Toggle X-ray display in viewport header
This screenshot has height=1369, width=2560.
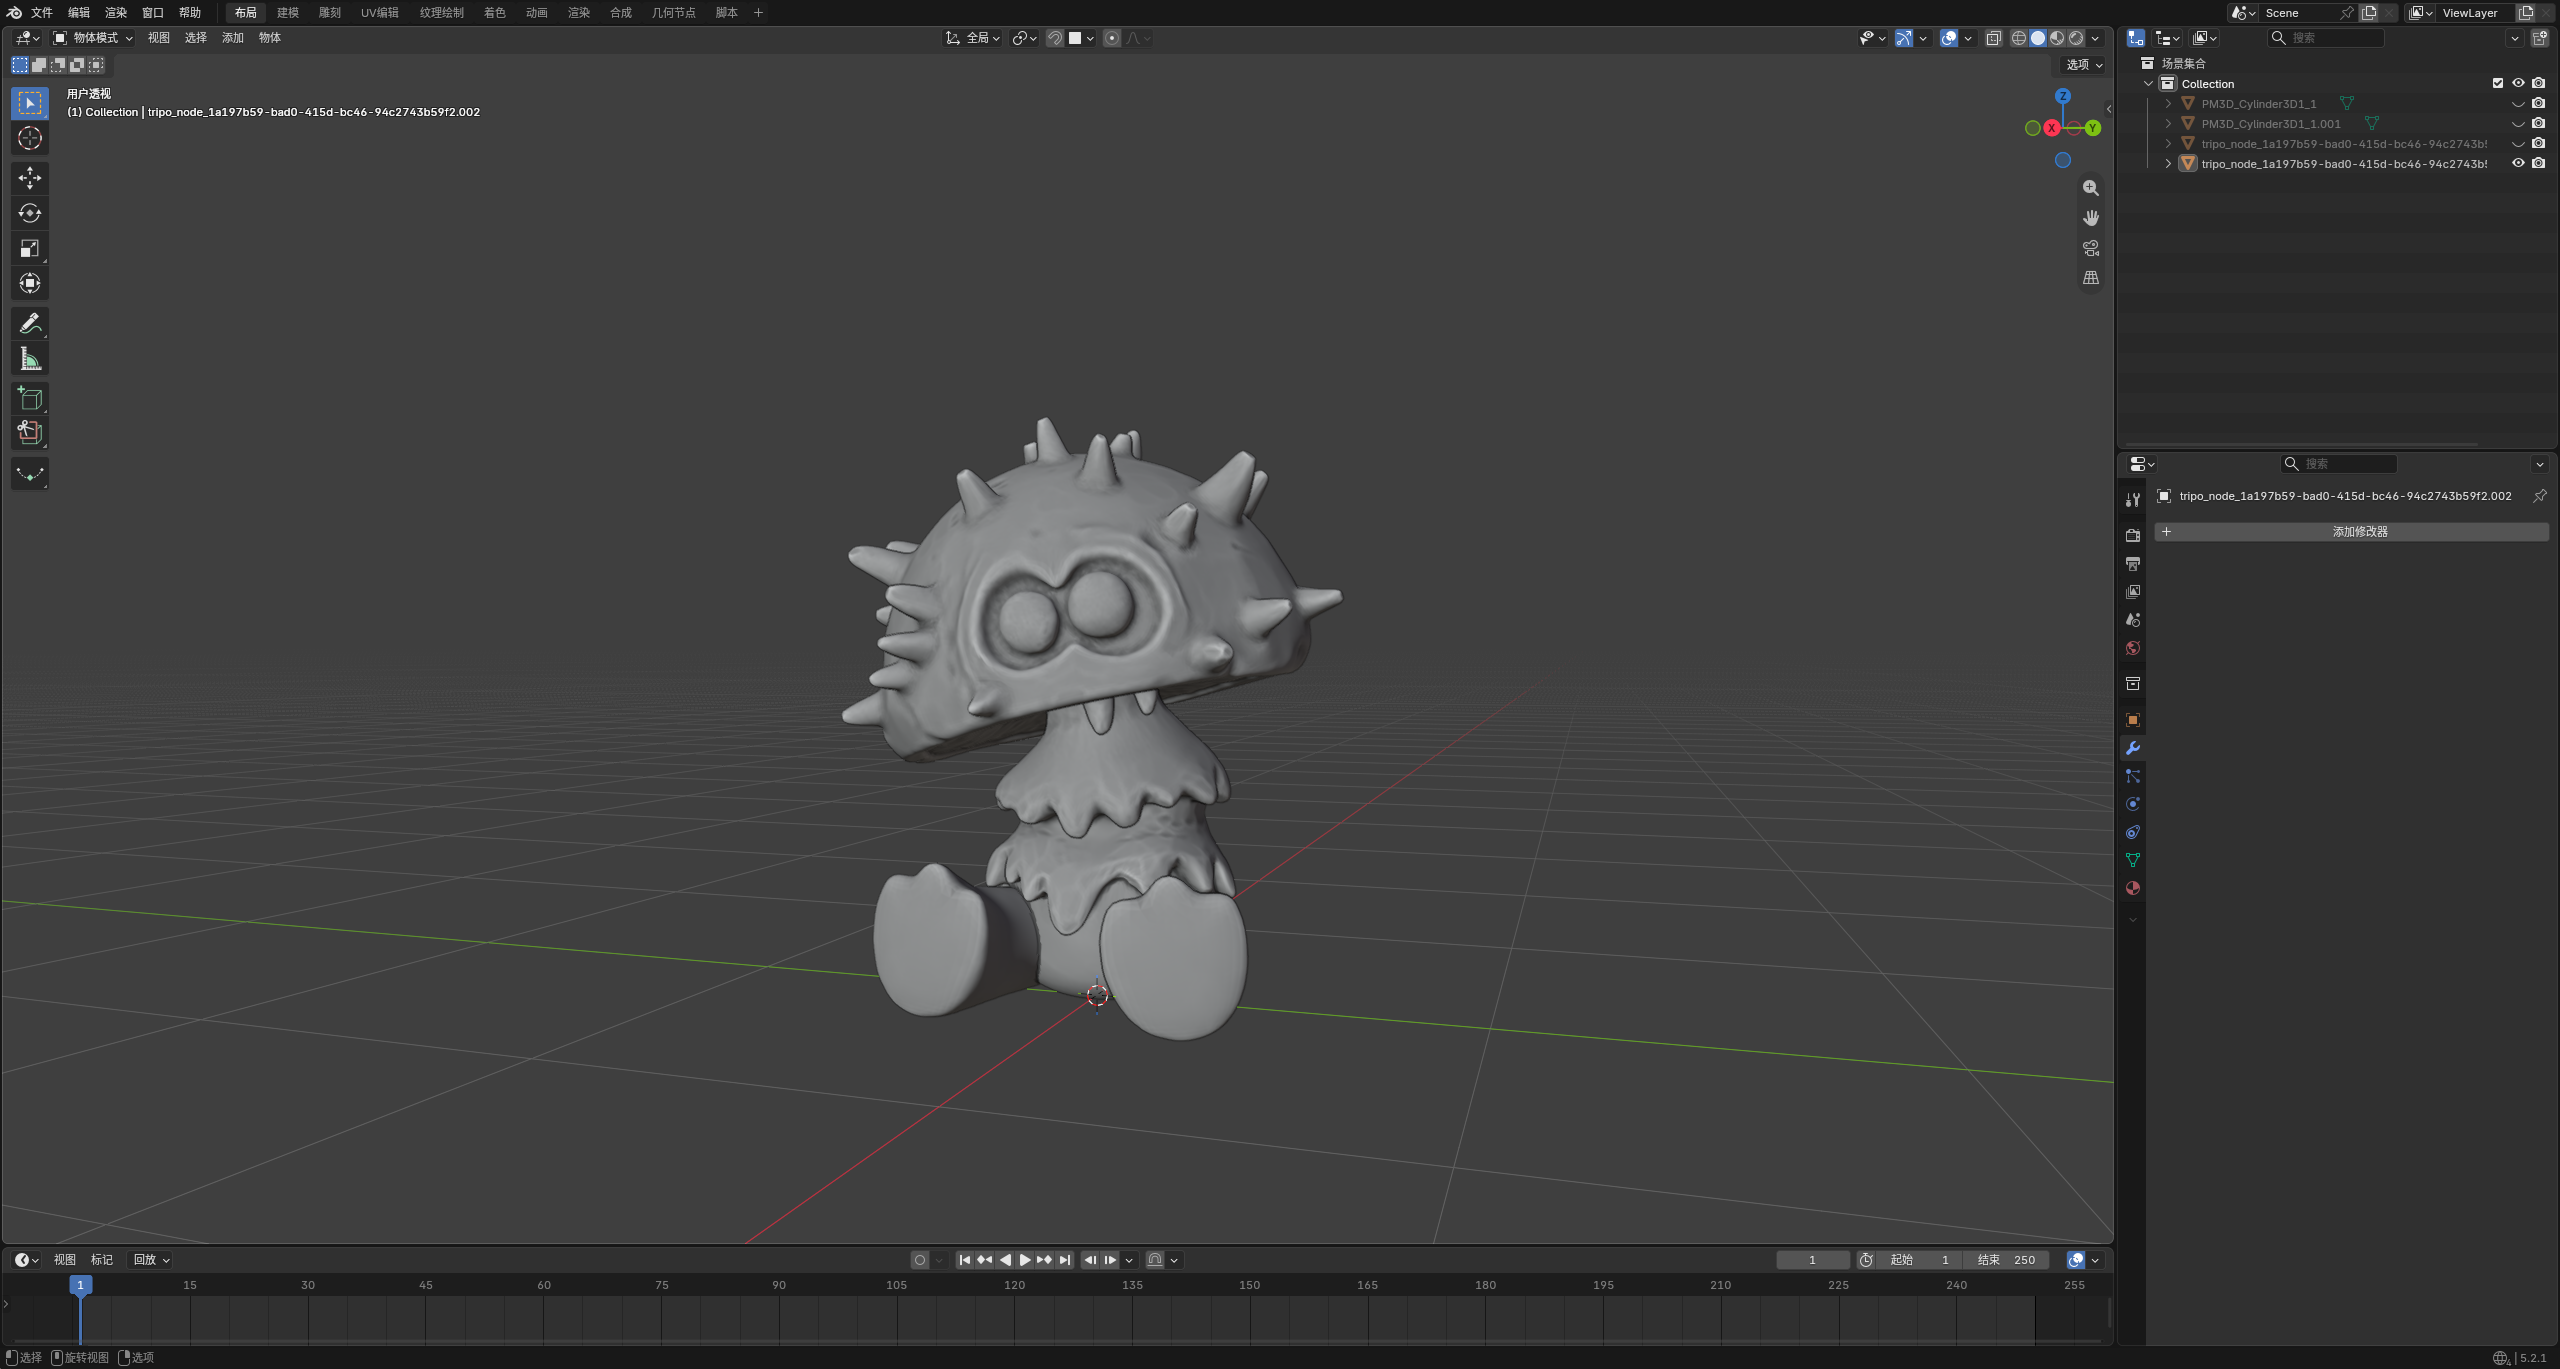[x=1993, y=38]
